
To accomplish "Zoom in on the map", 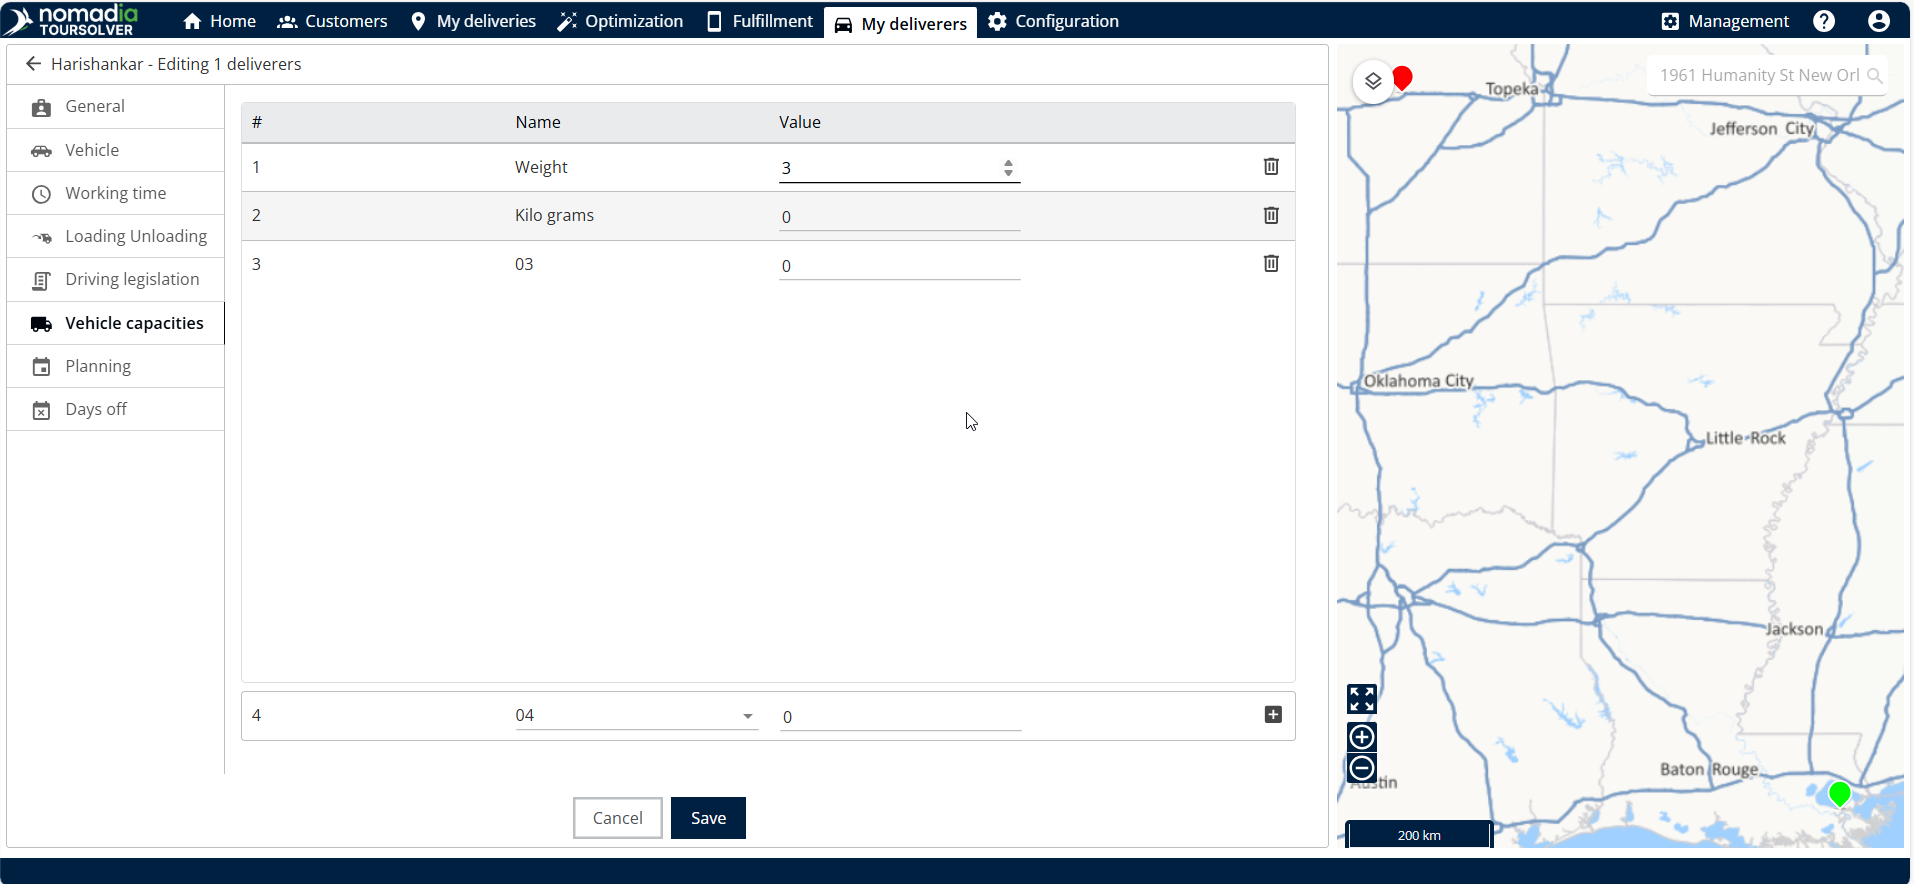I will coord(1361,737).
